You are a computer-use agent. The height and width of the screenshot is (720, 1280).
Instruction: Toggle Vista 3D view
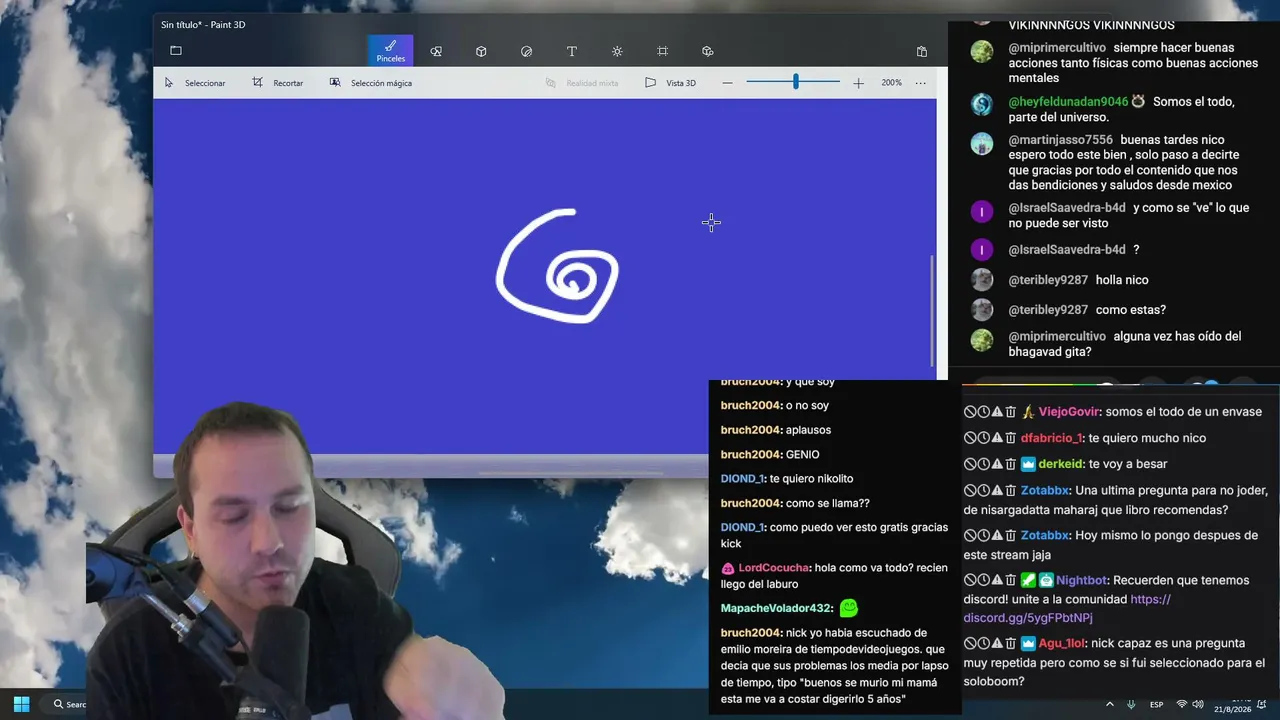(670, 83)
